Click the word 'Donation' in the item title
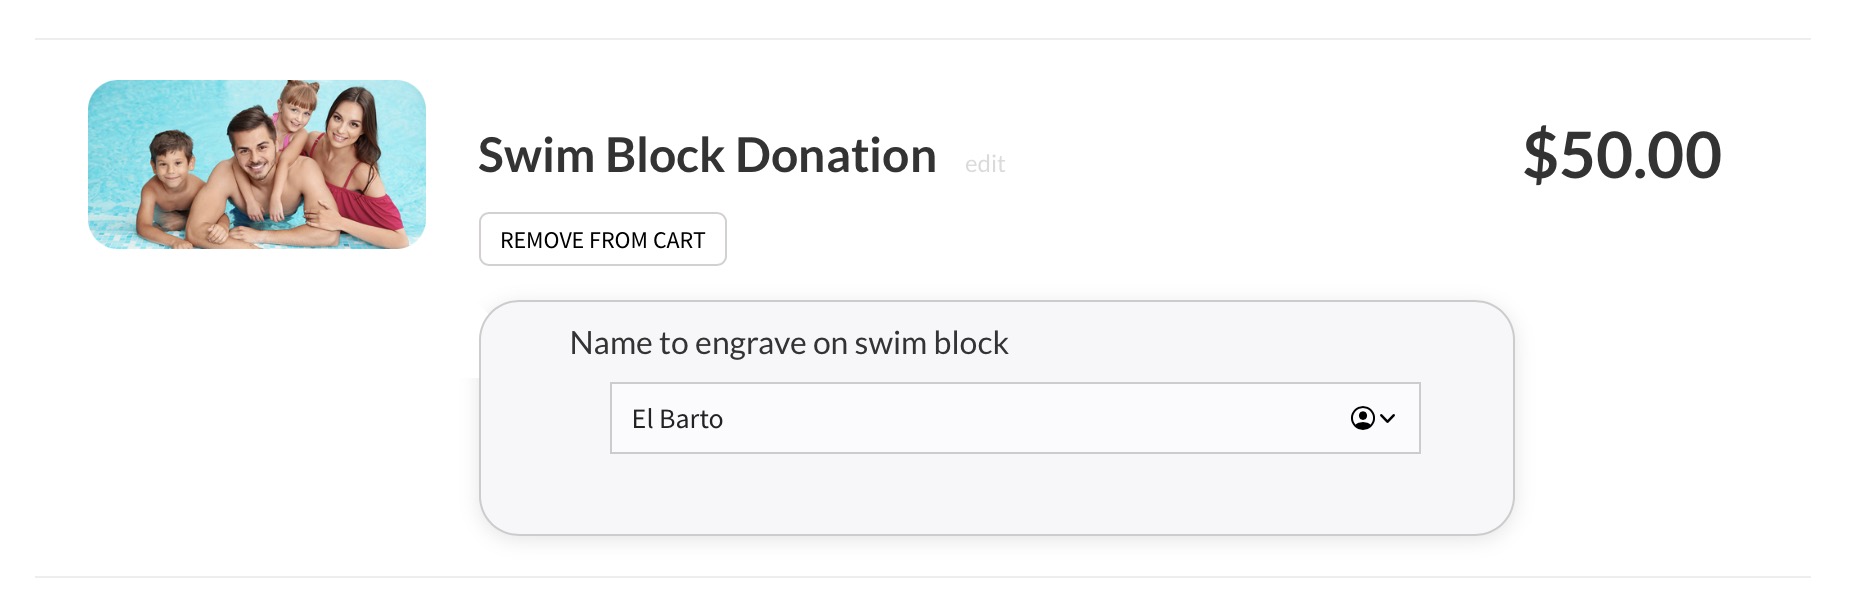 pos(835,156)
